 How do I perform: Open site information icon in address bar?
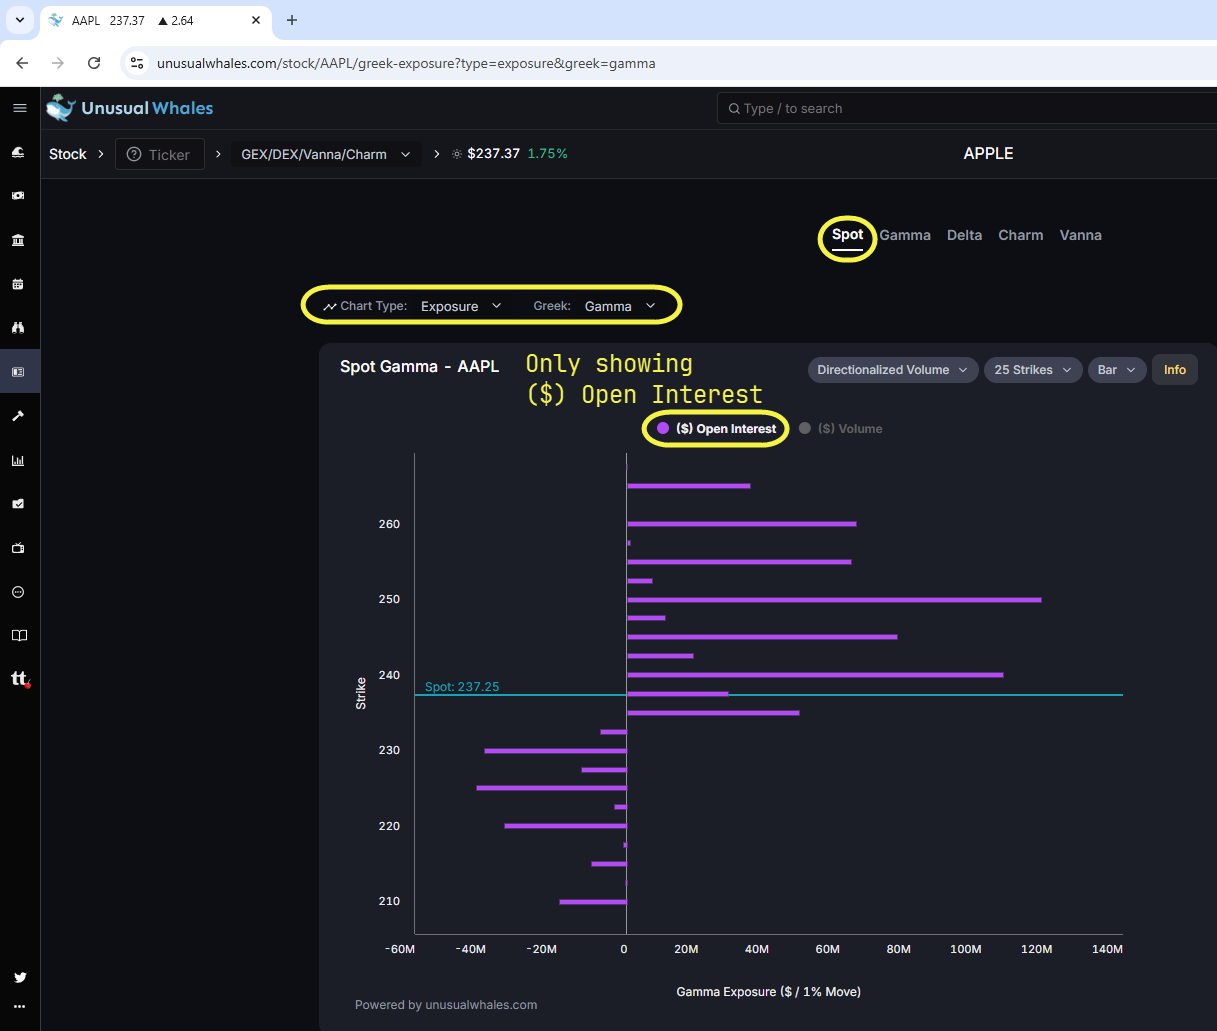pos(138,63)
